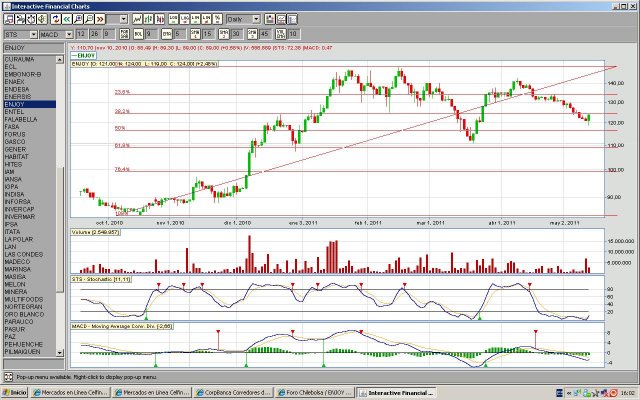Click the zoom out magnifier icon
640x400 pixels.
[89, 19]
